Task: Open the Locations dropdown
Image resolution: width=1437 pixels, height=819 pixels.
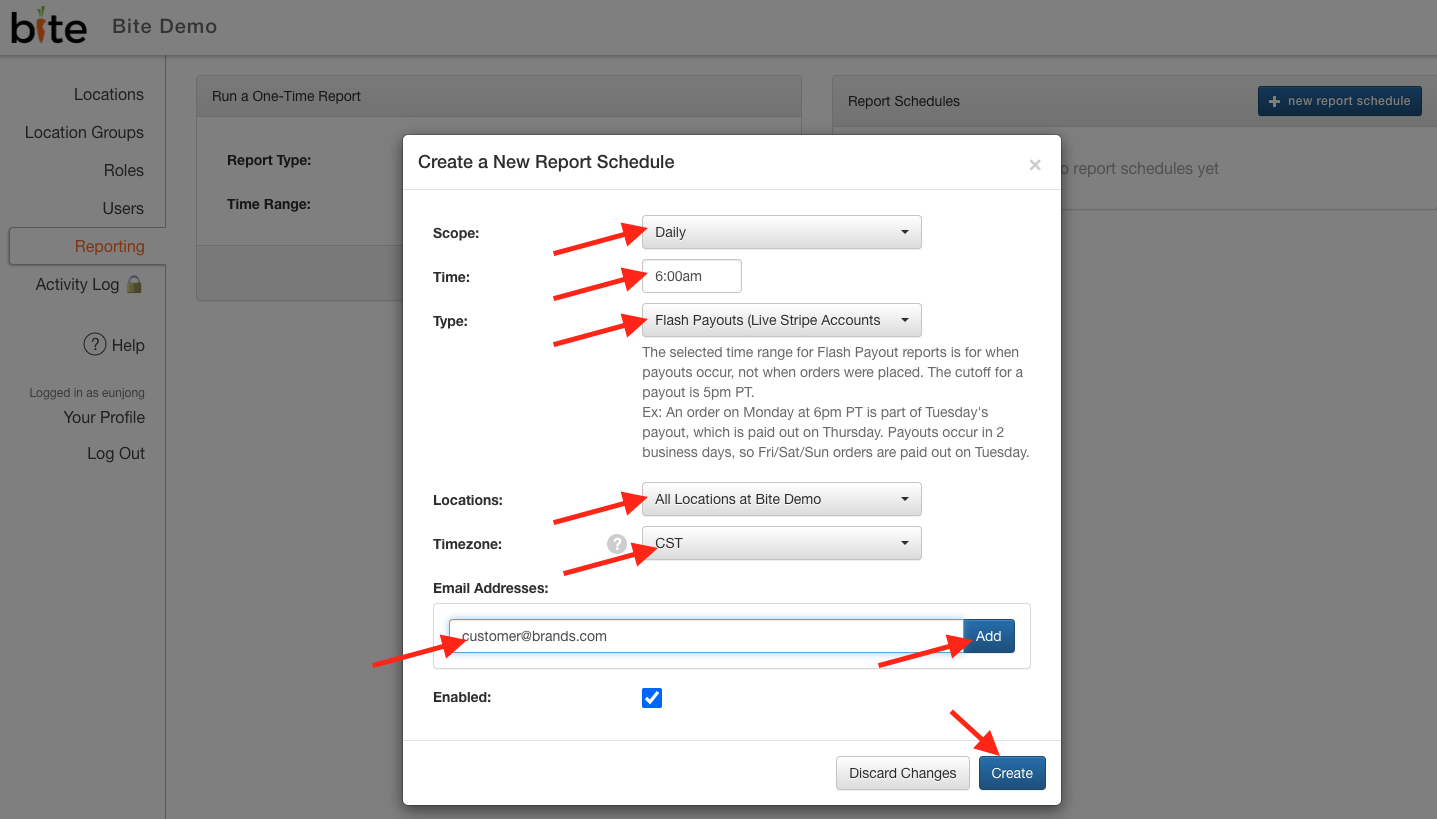Action: tap(782, 499)
